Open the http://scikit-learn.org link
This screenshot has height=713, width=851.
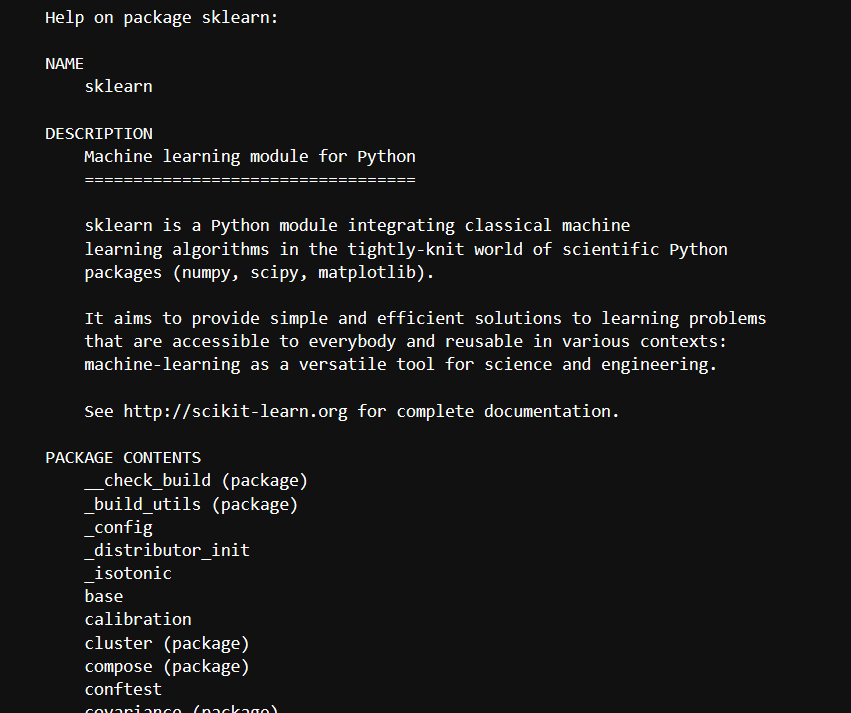coord(236,412)
